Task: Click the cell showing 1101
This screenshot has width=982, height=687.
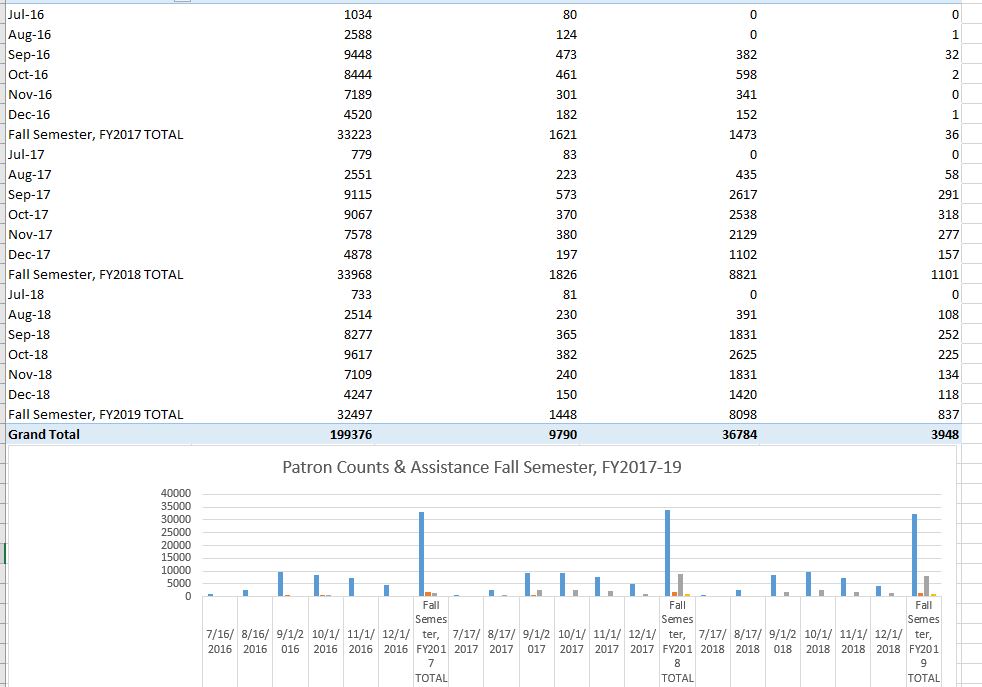Action: pyautogui.click(x=944, y=275)
